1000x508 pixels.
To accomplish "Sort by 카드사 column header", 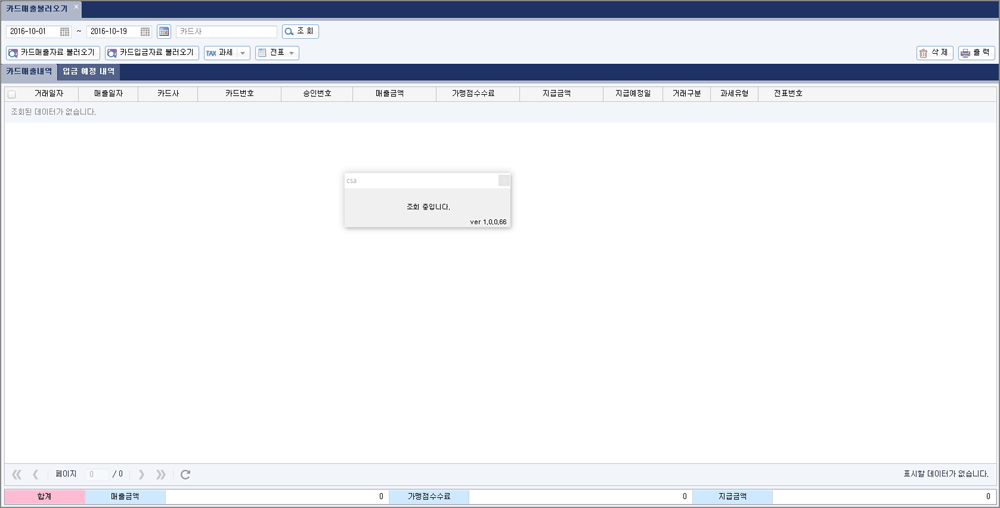I will [x=168, y=94].
